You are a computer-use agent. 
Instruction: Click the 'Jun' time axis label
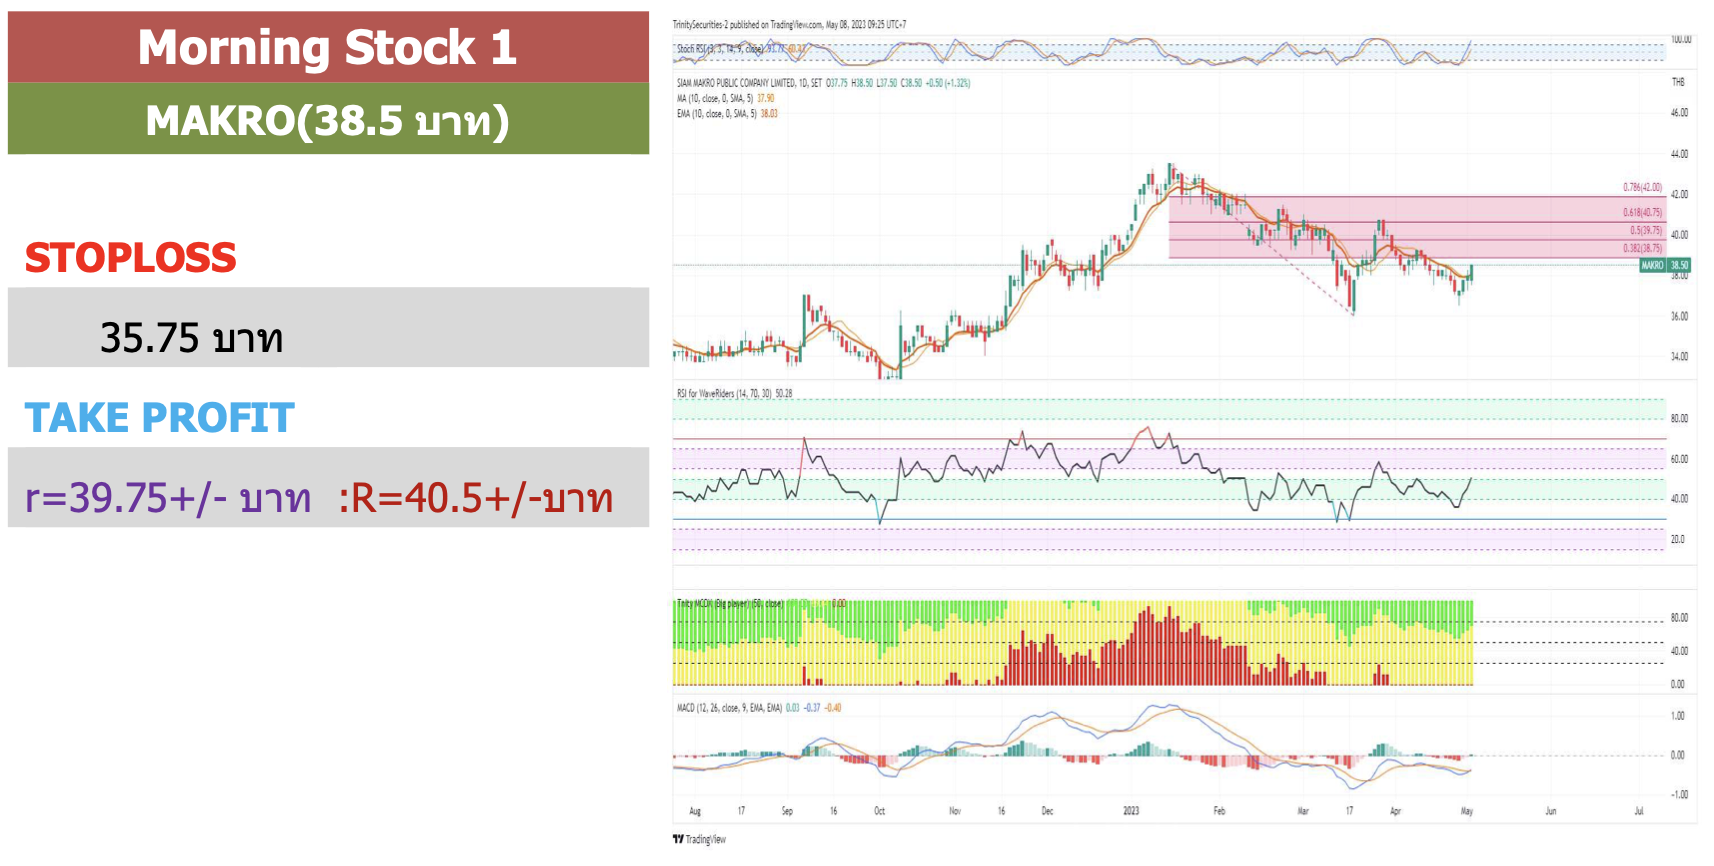(x=1551, y=811)
